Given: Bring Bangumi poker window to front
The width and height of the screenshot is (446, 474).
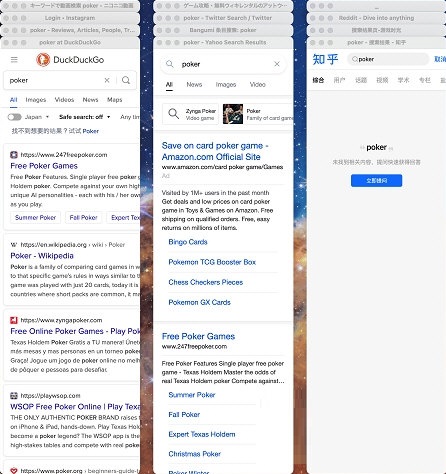Looking at the screenshot, I should click(223, 30).
